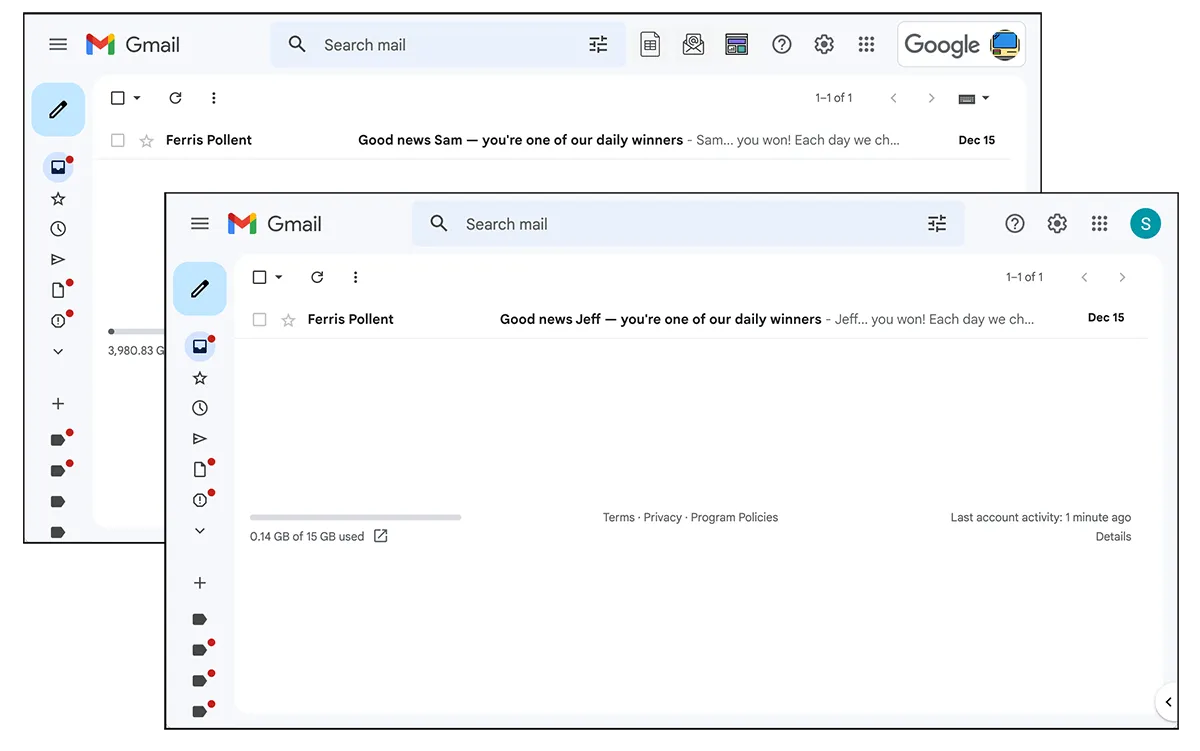Compose new mail in Sam's Gmail window
This screenshot has width=1200, height=751.
58,109
